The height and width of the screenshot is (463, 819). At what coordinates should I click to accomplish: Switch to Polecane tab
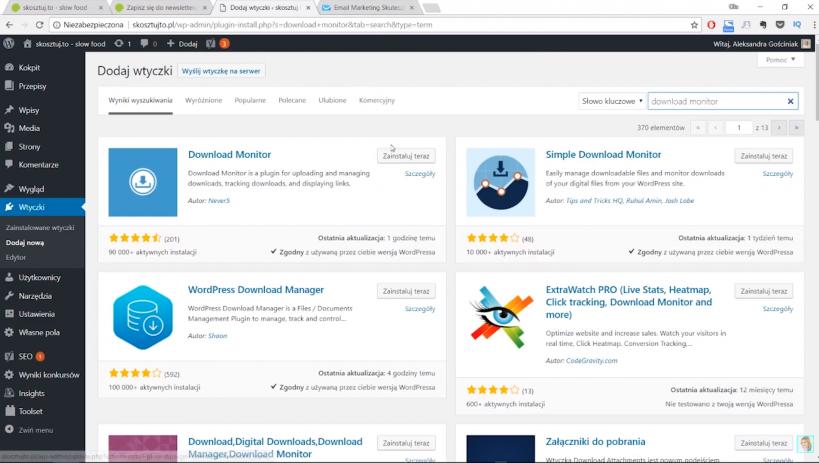coord(292,100)
